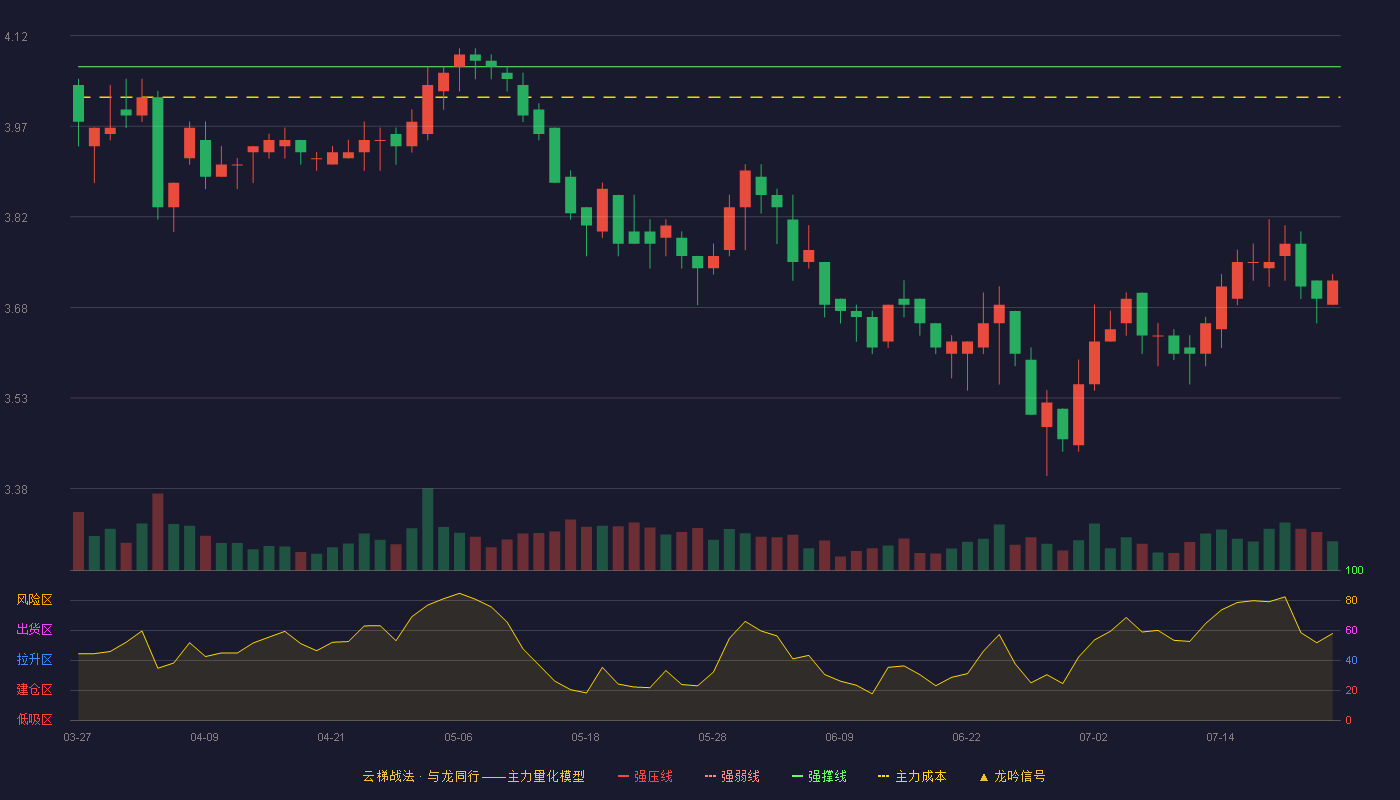Viewport: 1400px width, 800px height.
Task: Click the 出货区 zone label
Action: click(x=34, y=630)
